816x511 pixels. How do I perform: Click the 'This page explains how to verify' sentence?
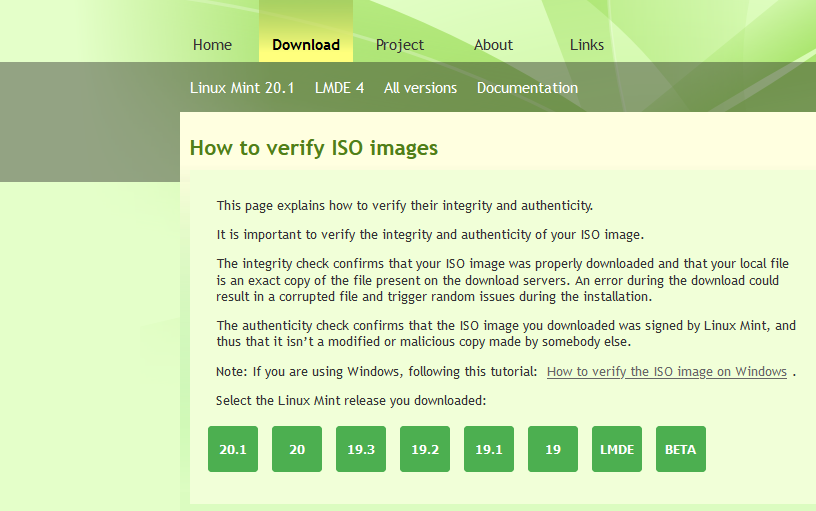405,206
